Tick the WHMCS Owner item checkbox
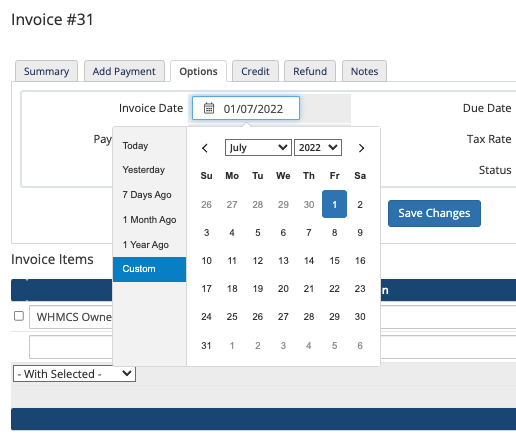Image resolution: width=516 pixels, height=443 pixels. pos(19,316)
